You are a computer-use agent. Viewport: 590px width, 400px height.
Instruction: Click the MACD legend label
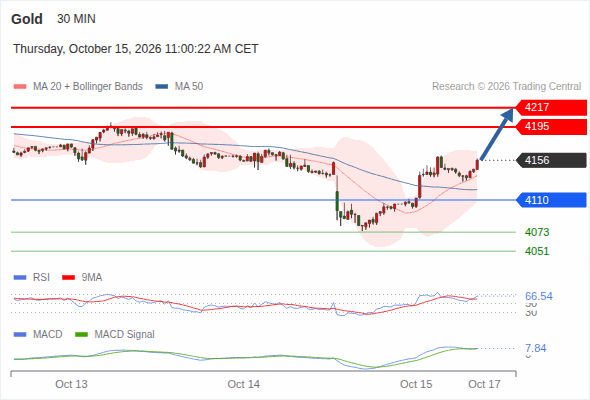[47, 334]
